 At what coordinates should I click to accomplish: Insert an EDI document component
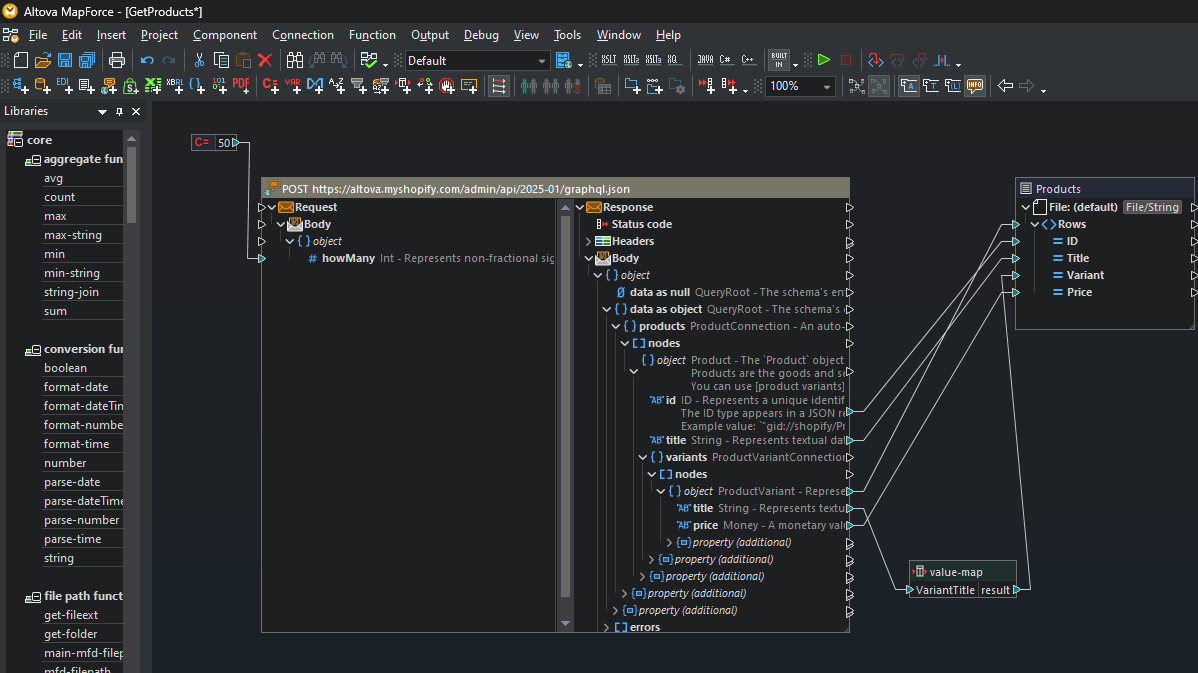coord(62,86)
